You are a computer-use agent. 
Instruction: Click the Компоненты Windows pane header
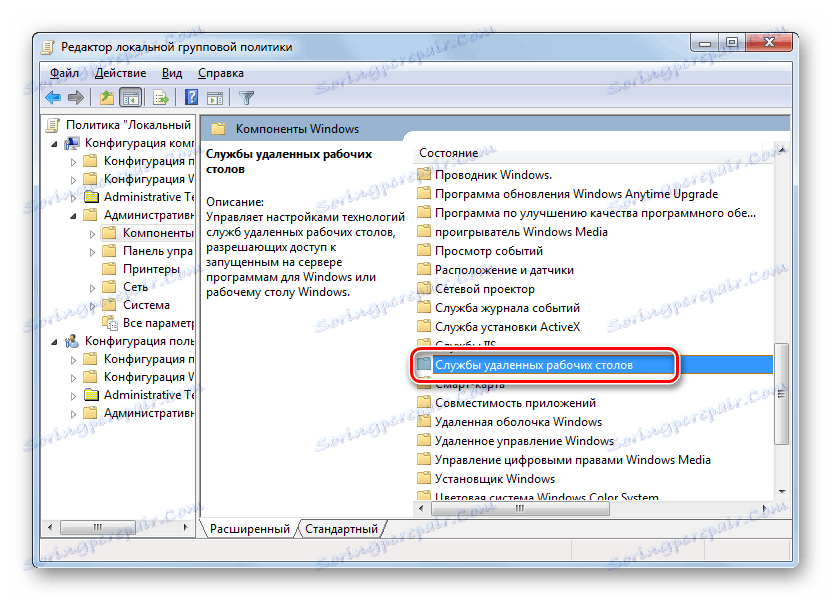[x=297, y=129]
